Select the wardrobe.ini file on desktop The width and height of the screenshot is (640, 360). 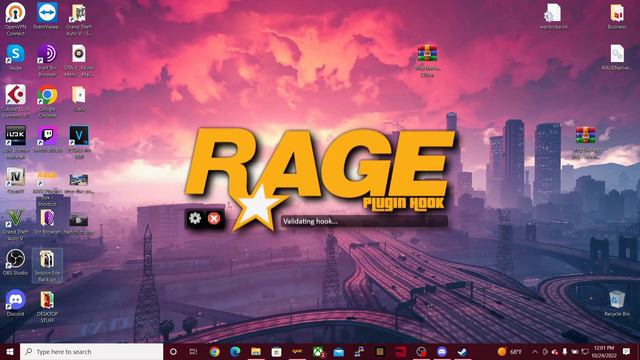pos(553,16)
